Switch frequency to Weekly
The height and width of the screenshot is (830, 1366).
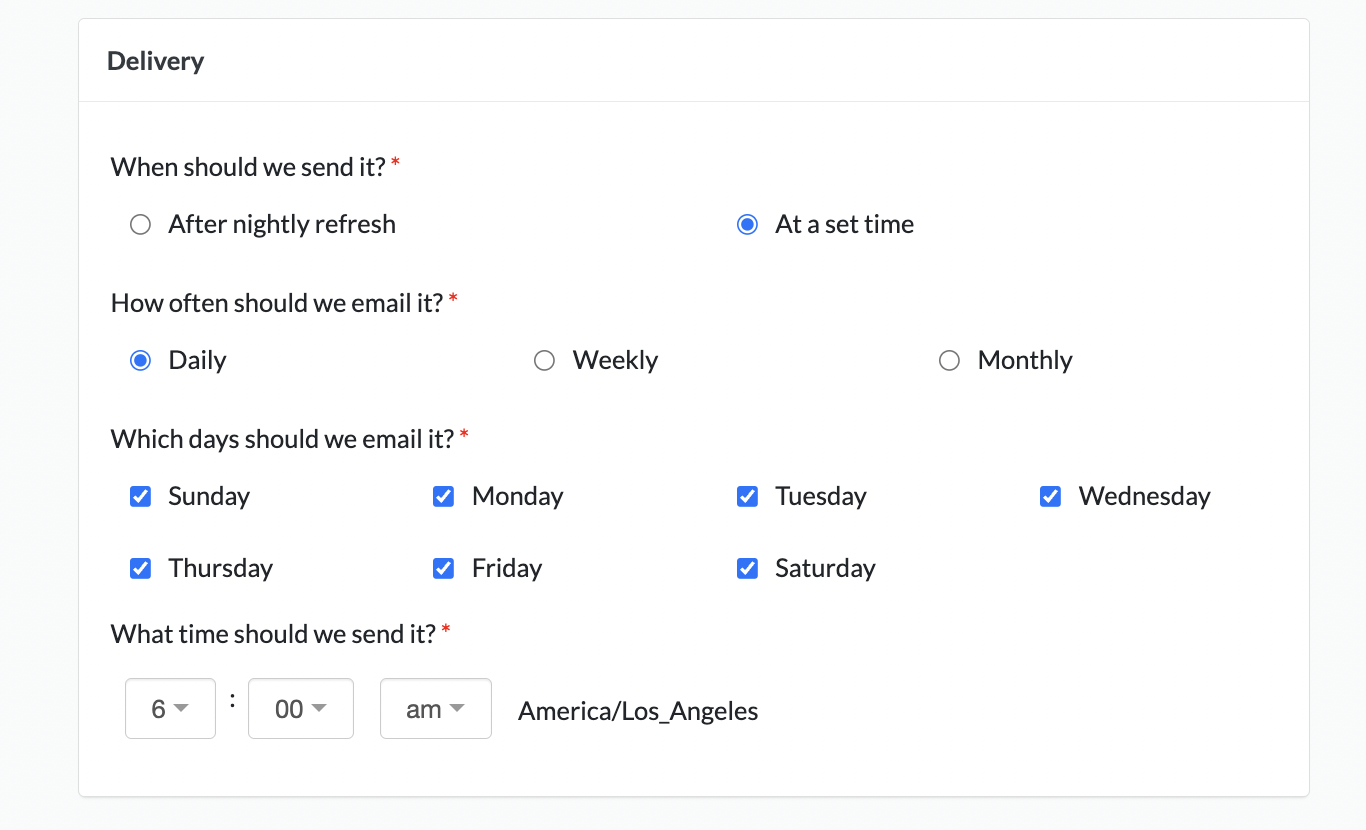[544, 361]
